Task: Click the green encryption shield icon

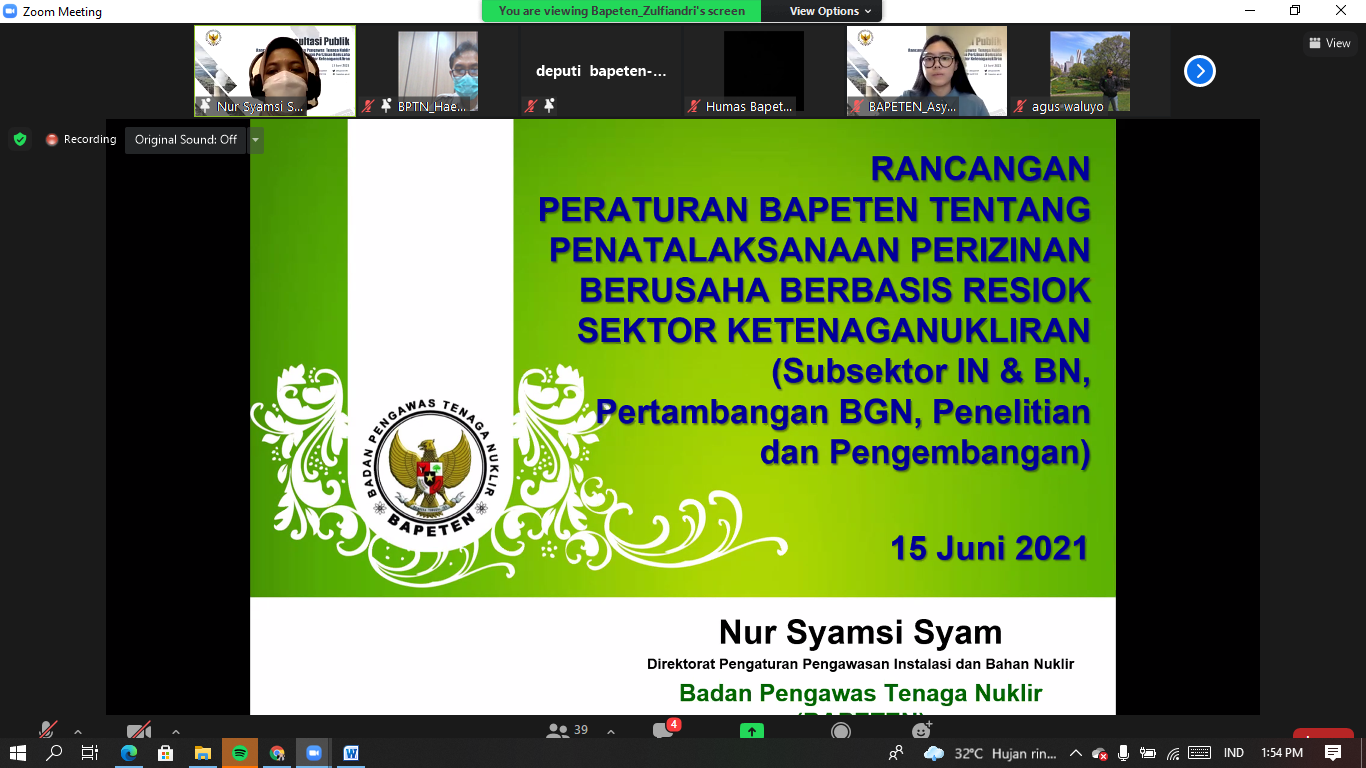Action: pos(20,139)
